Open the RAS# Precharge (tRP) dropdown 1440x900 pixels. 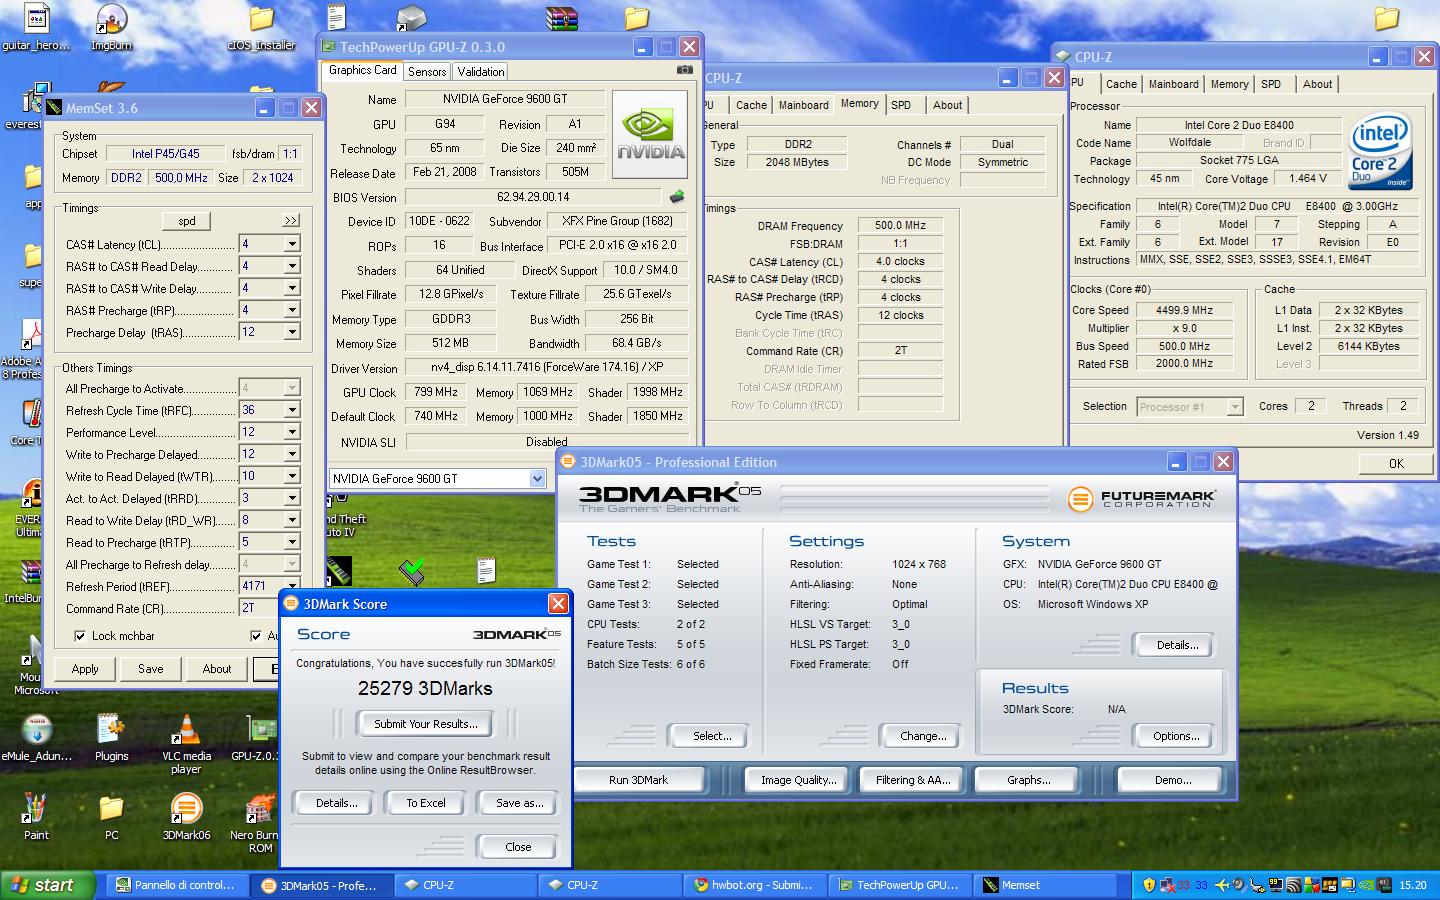tap(291, 310)
